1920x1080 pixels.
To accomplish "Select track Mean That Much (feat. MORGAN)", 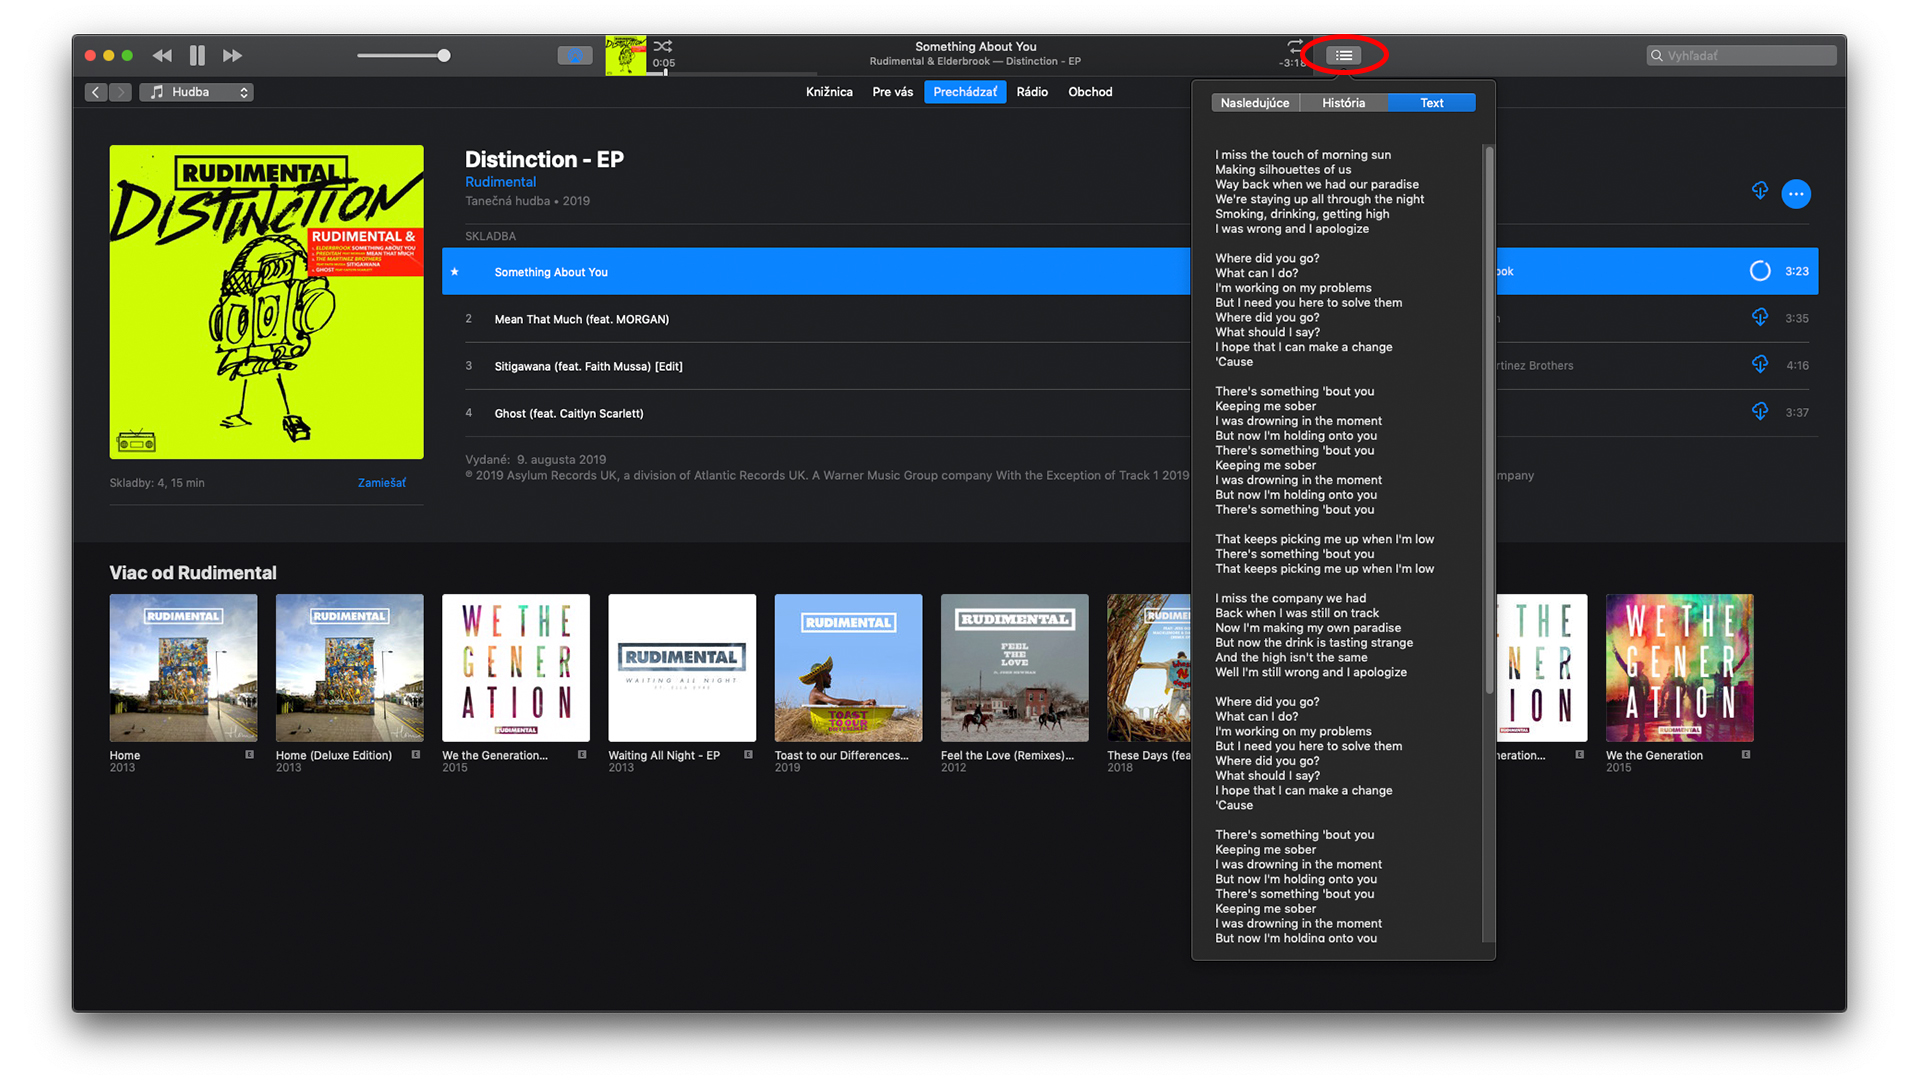I will tap(582, 319).
